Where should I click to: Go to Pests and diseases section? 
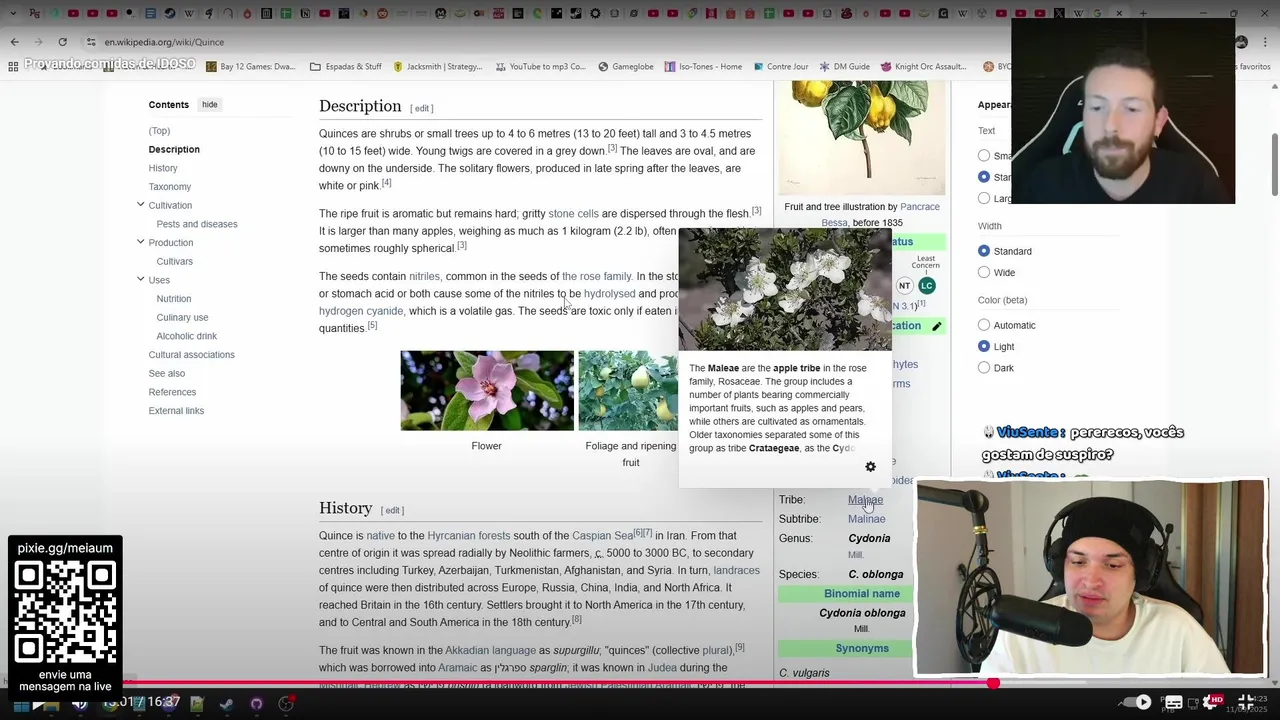click(196, 224)
